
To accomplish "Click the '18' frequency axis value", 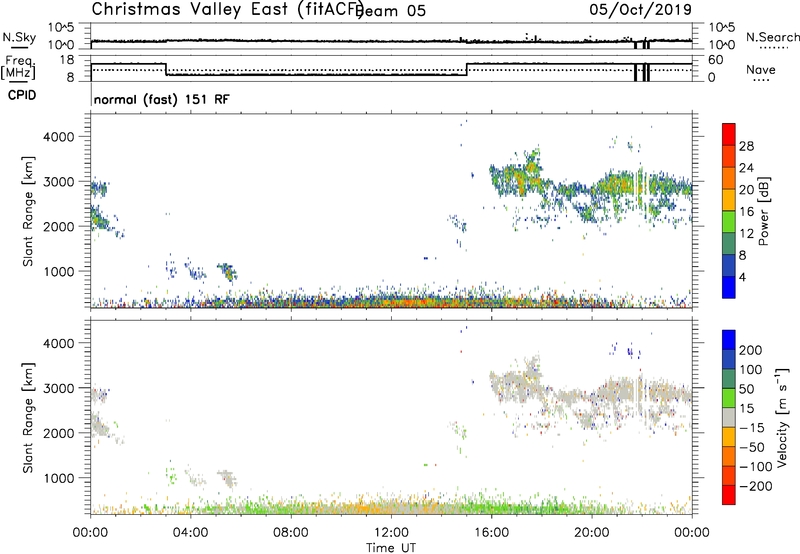I will pyautogui.click(x=66, y=60).
